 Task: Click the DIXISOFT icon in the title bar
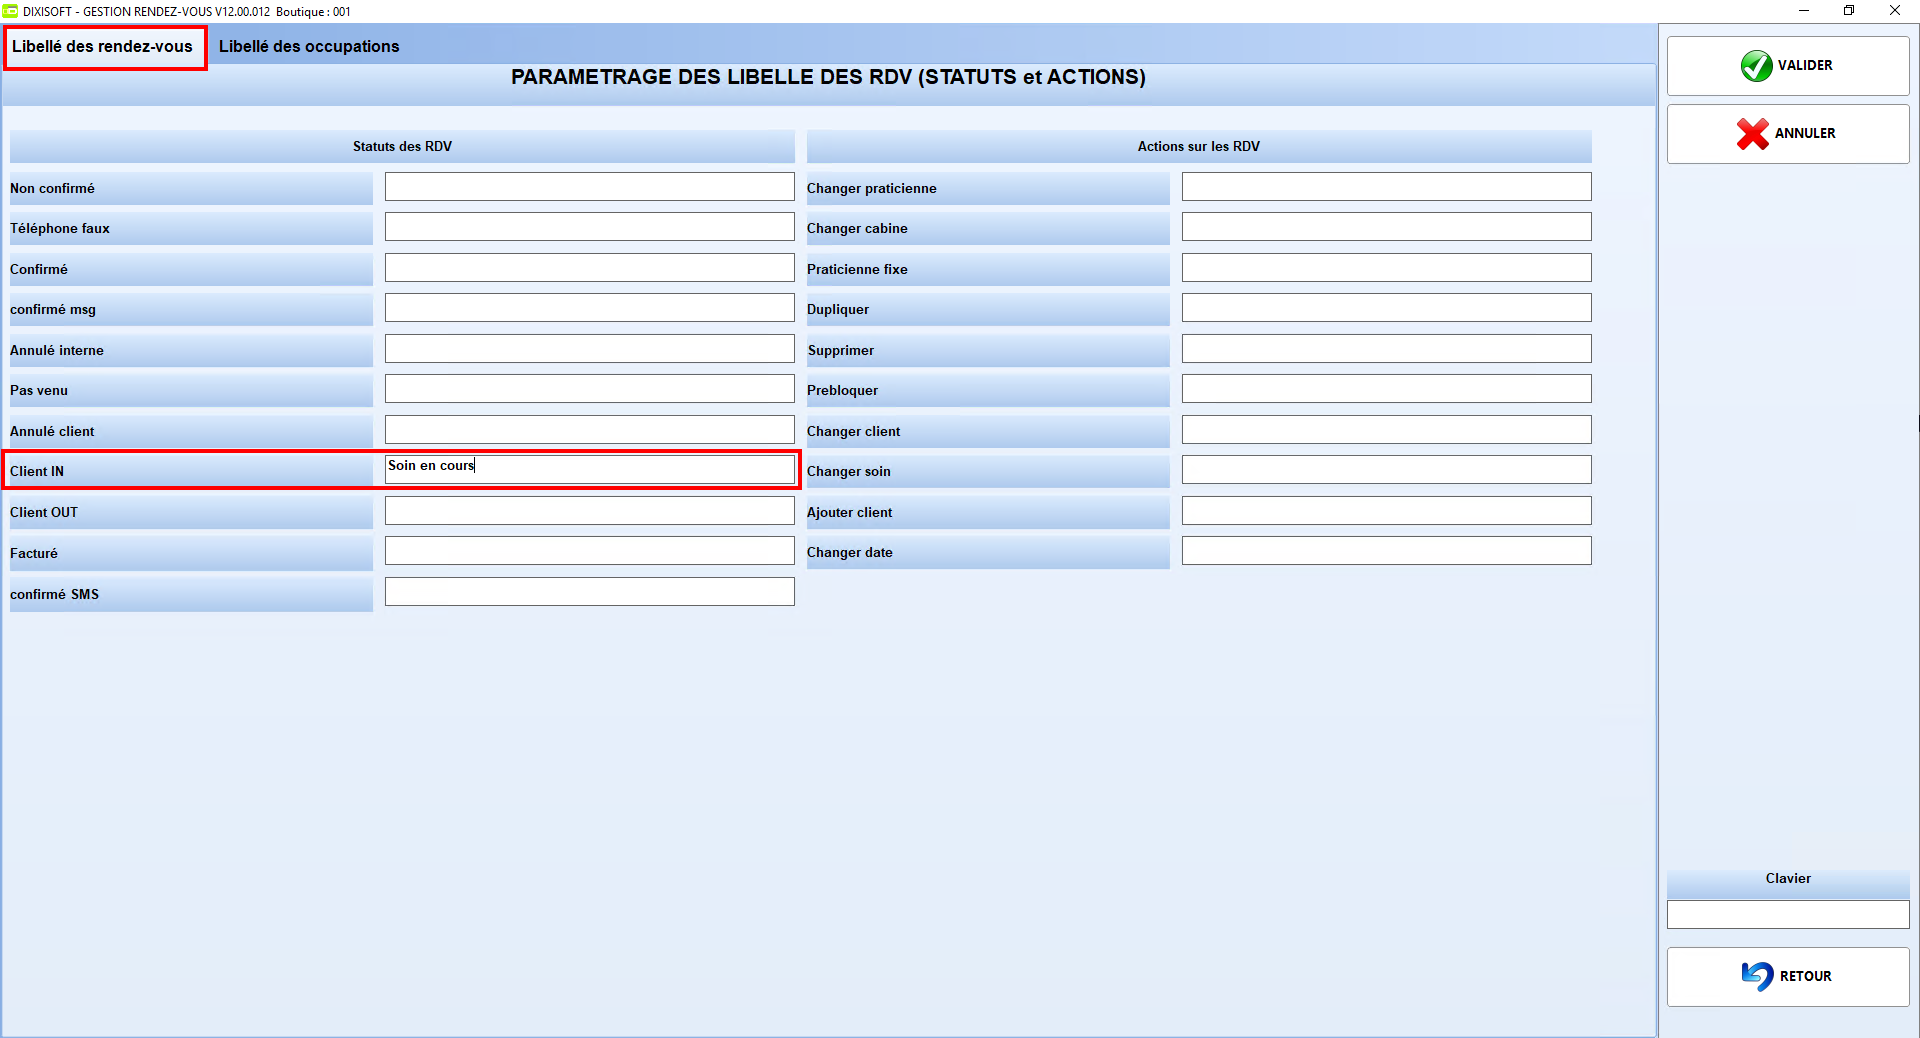(13, 11)
